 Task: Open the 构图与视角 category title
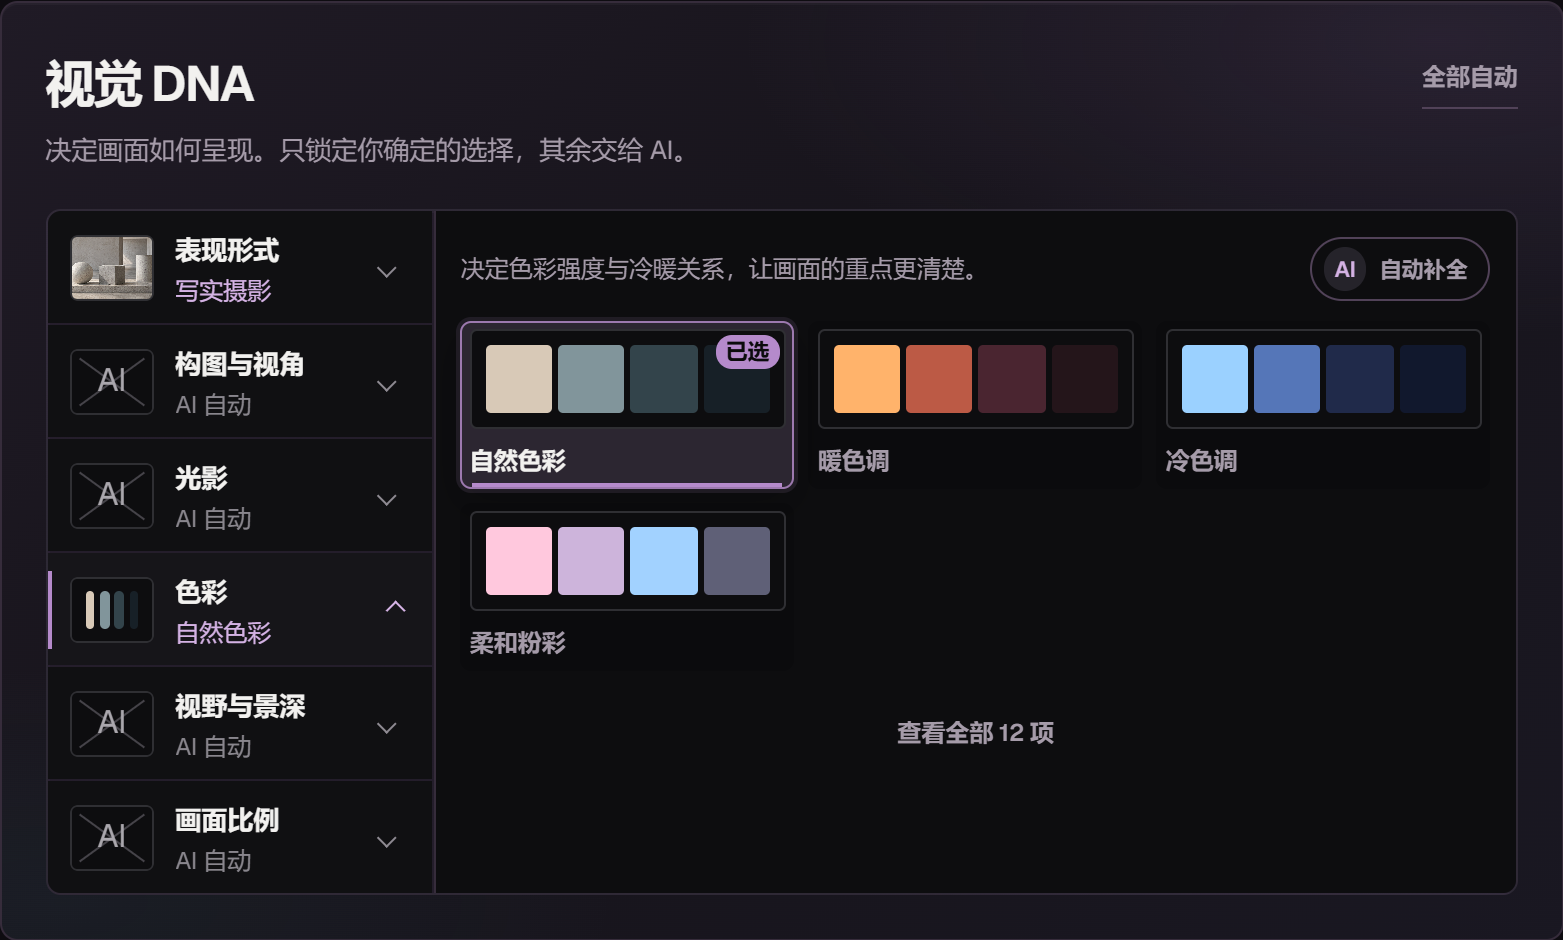tap(240, 364)
